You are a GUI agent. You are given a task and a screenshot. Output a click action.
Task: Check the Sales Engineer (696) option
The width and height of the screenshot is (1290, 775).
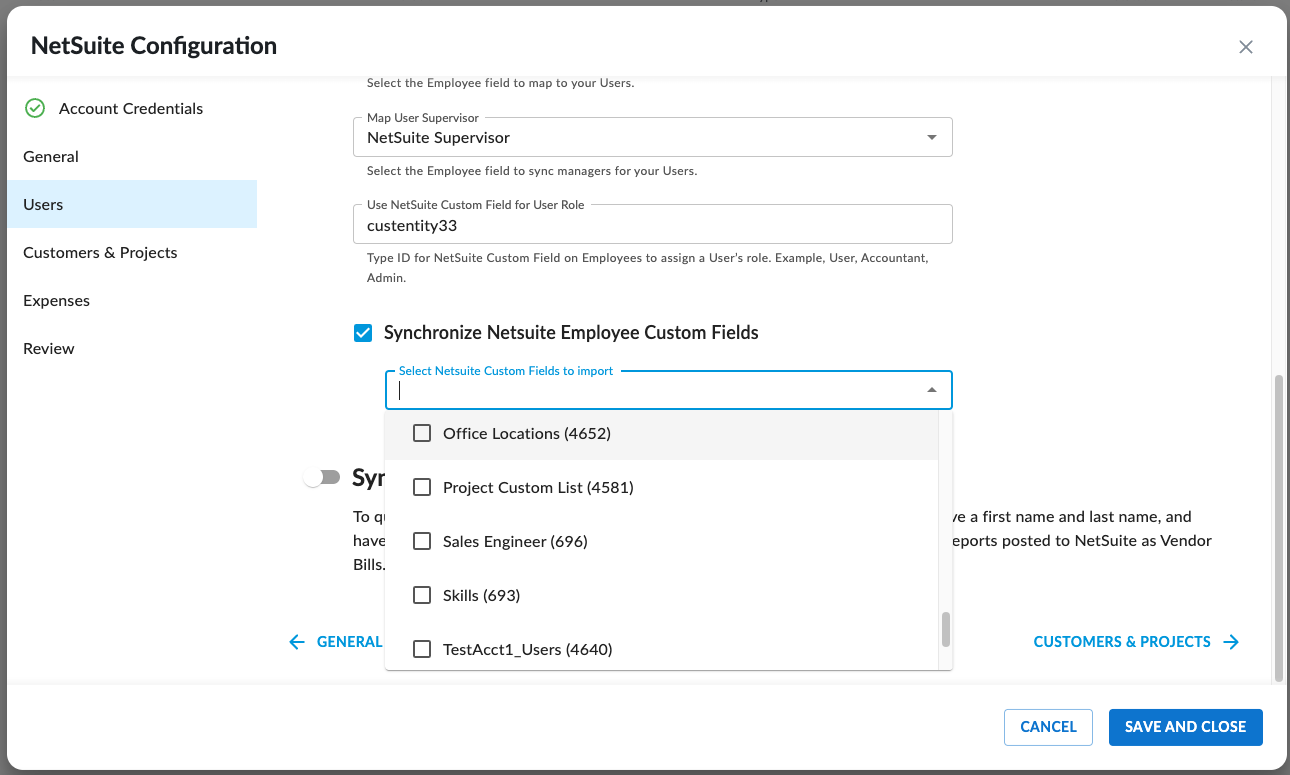point(422,541)
